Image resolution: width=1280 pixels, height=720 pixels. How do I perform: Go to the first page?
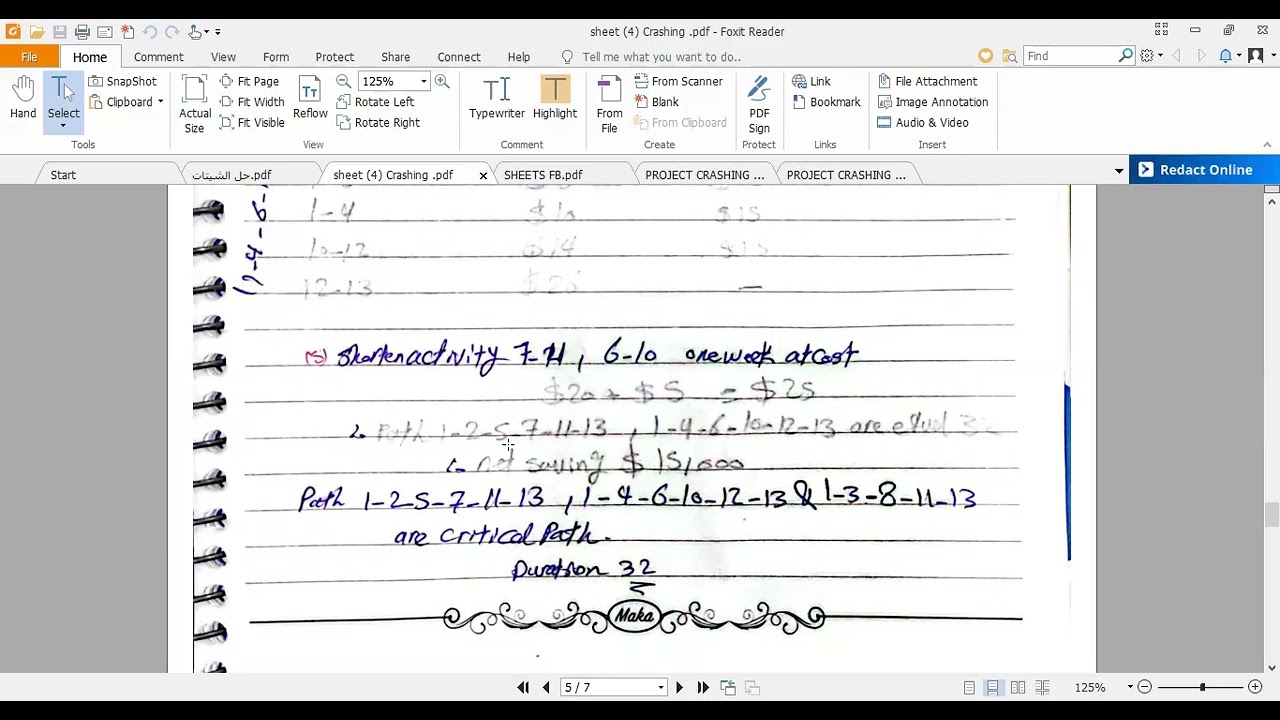pyautogui.click(x=523, y=688)
